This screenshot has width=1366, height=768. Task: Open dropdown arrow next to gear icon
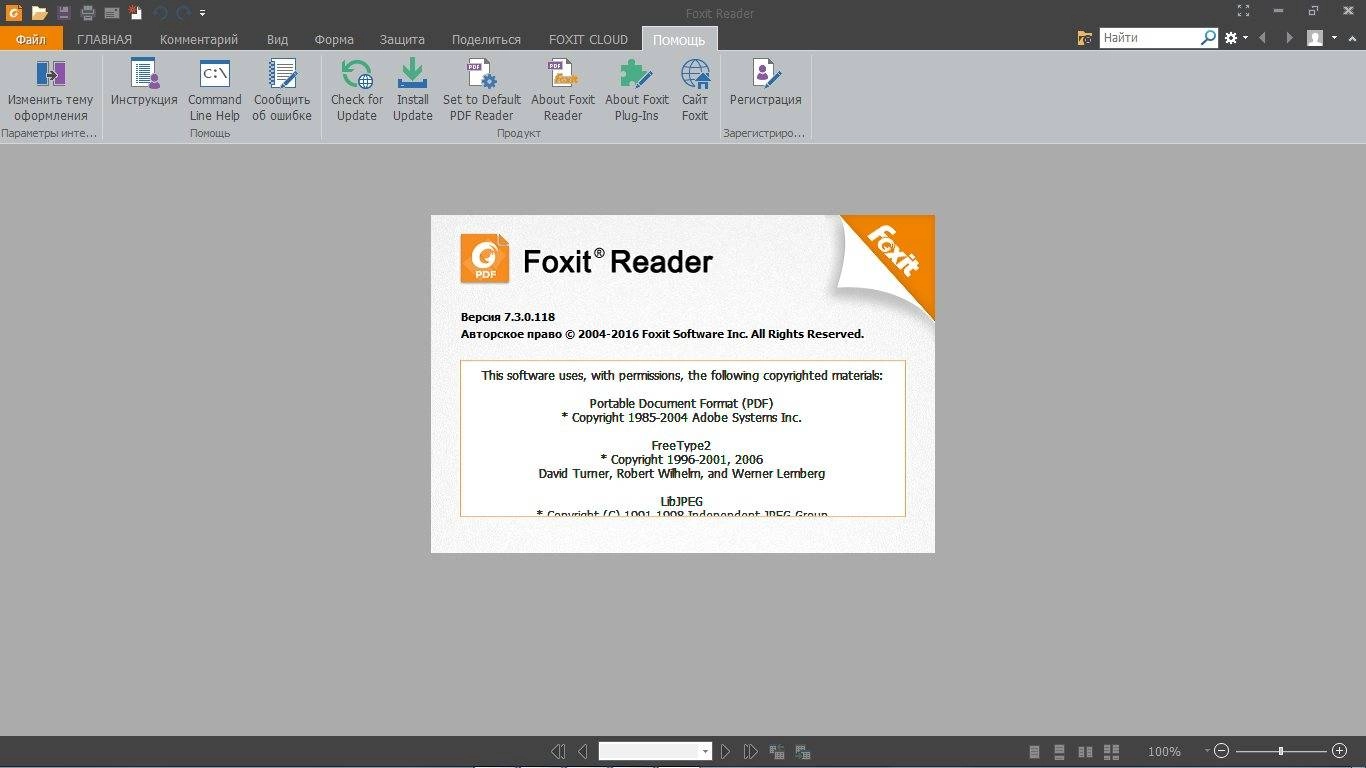click(x=1245, y=38)
